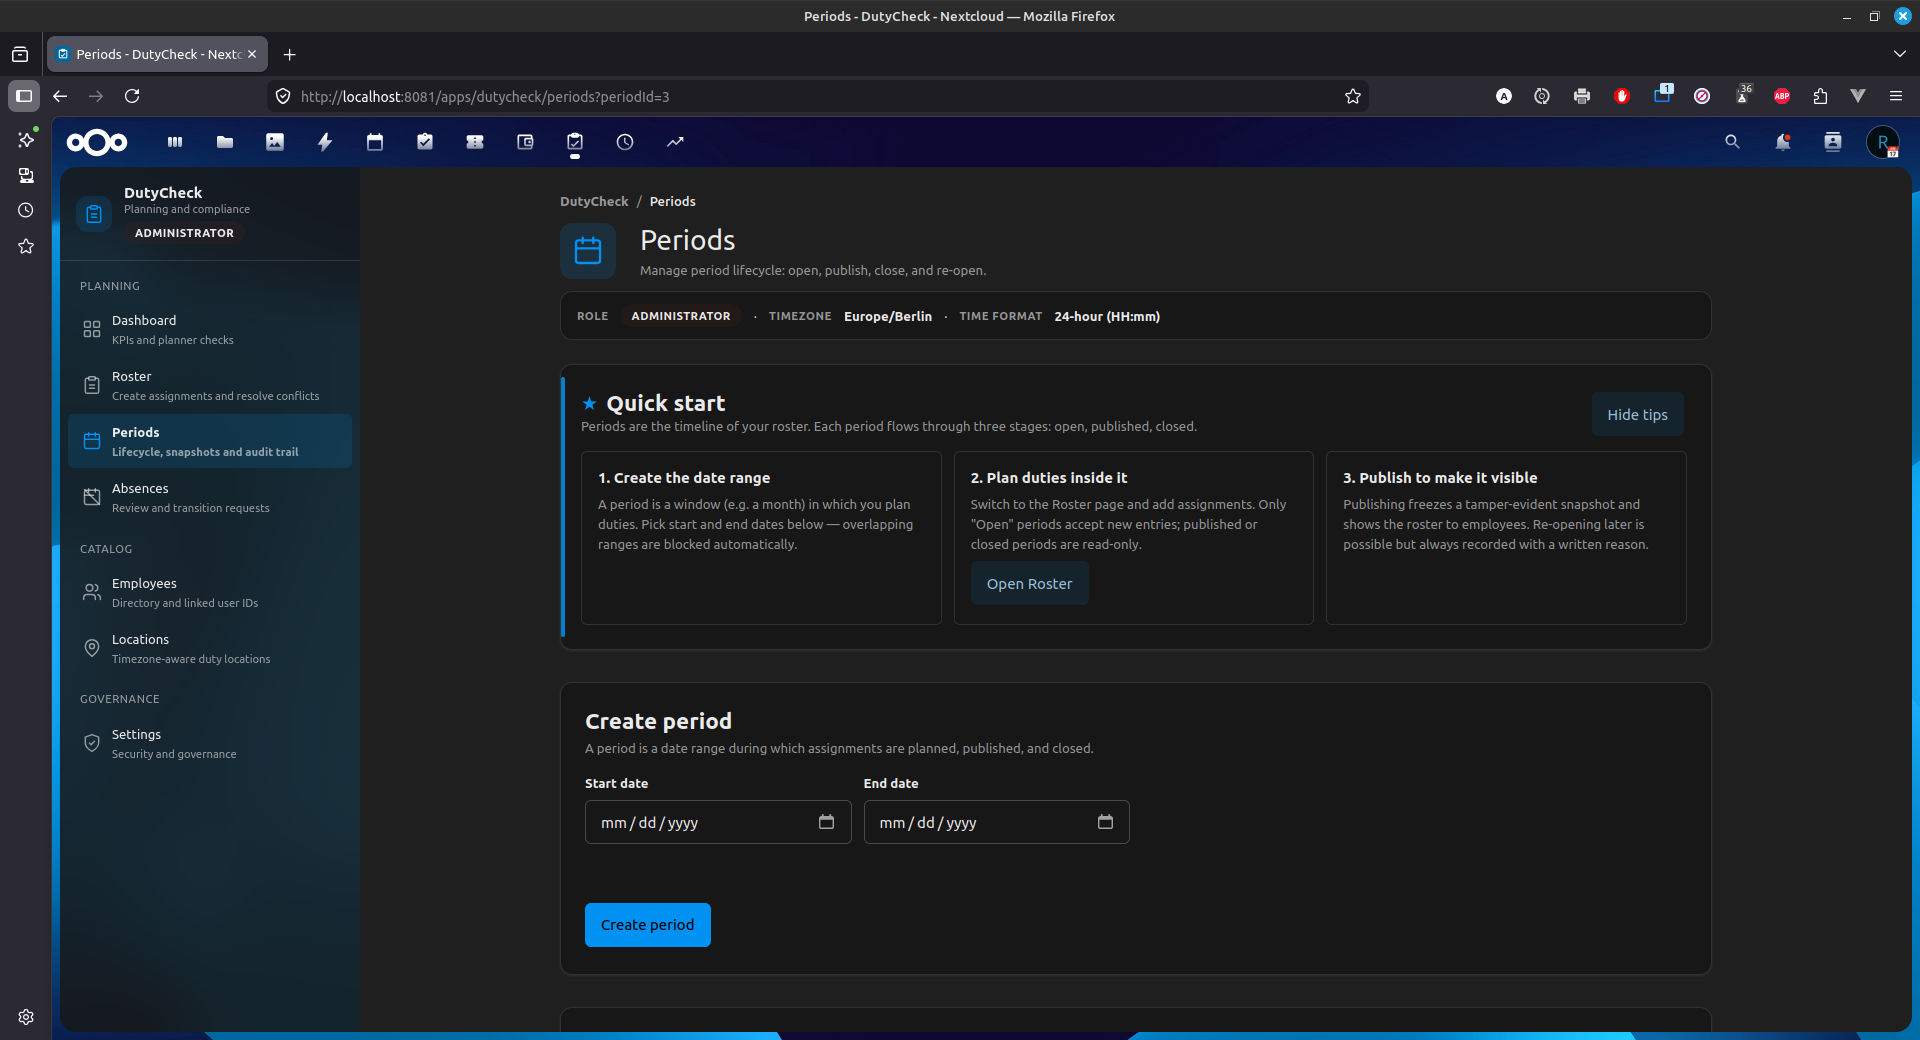Open Absences in the sidebar
Viewport: 1920px width, 1040px height.
[x=210, y=497]
